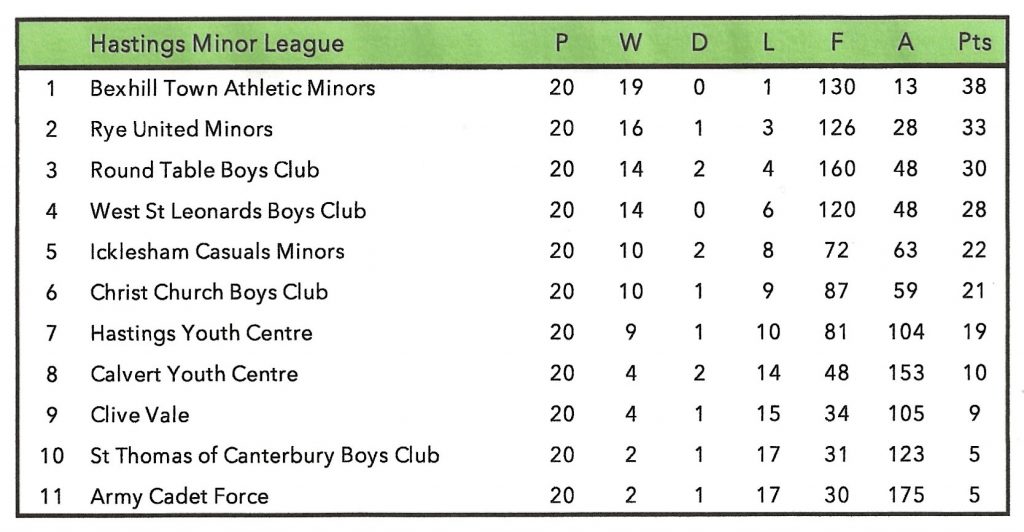Select the Rye United Minors row name
1024x532 pixels.
coord(181,129)
